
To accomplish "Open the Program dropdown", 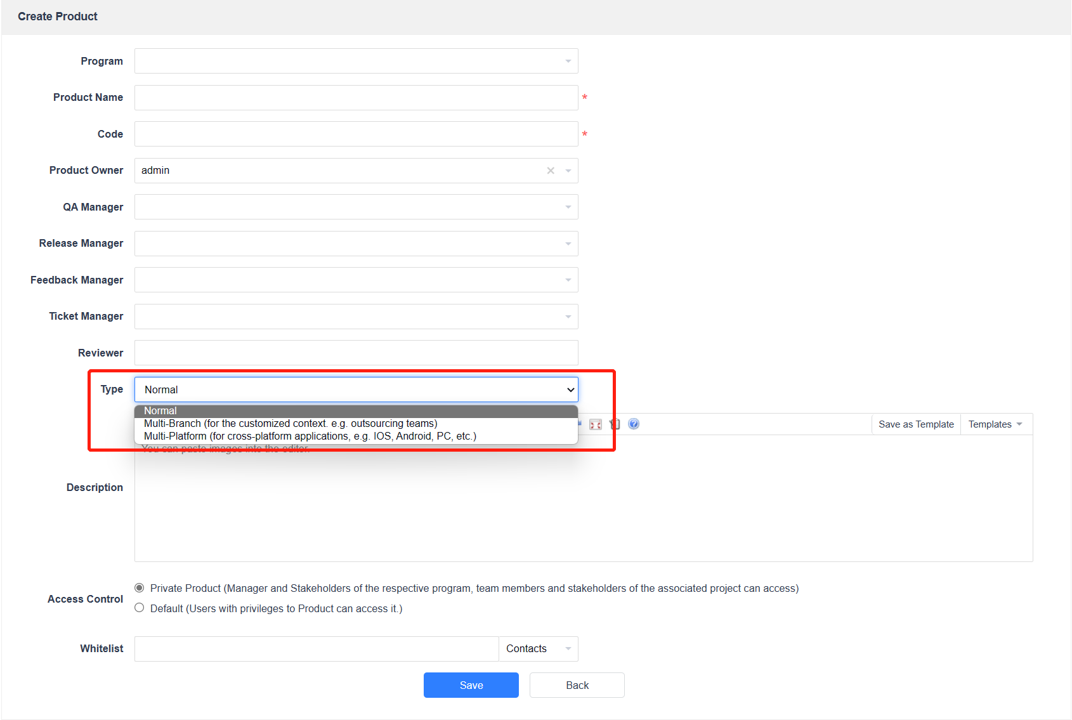I will tap(356, 61).
